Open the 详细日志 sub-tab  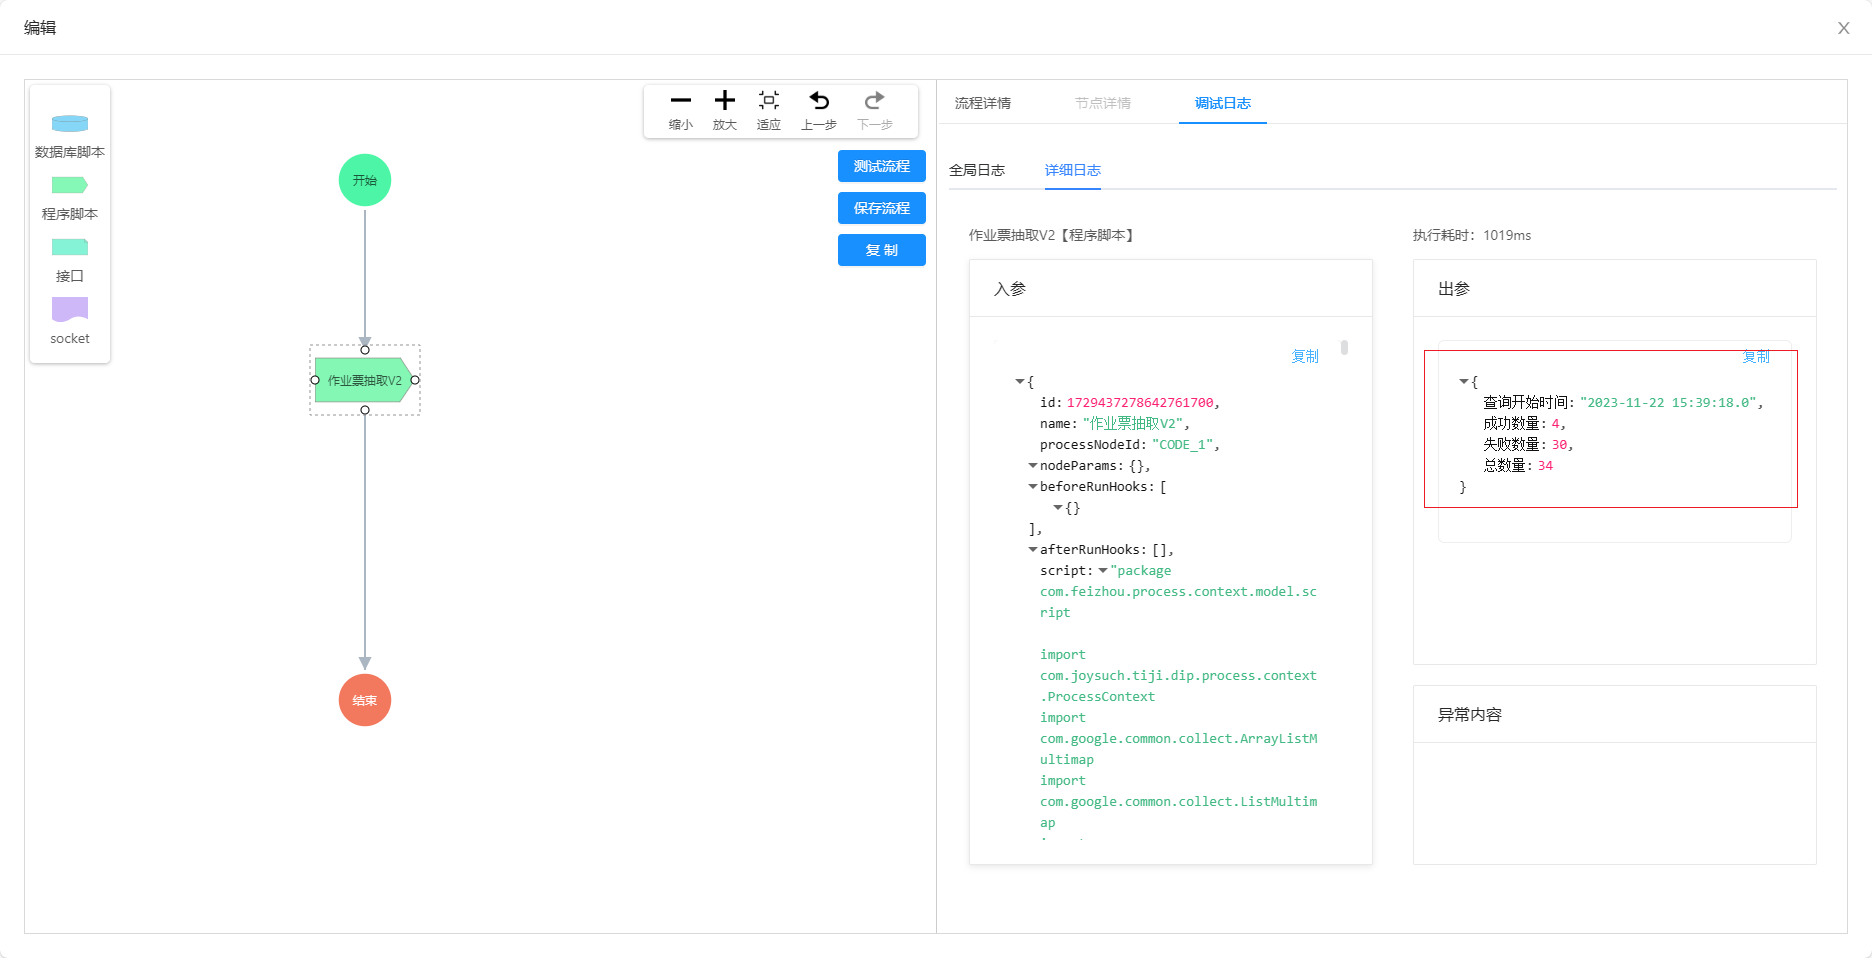click(x=1073, y=170)
